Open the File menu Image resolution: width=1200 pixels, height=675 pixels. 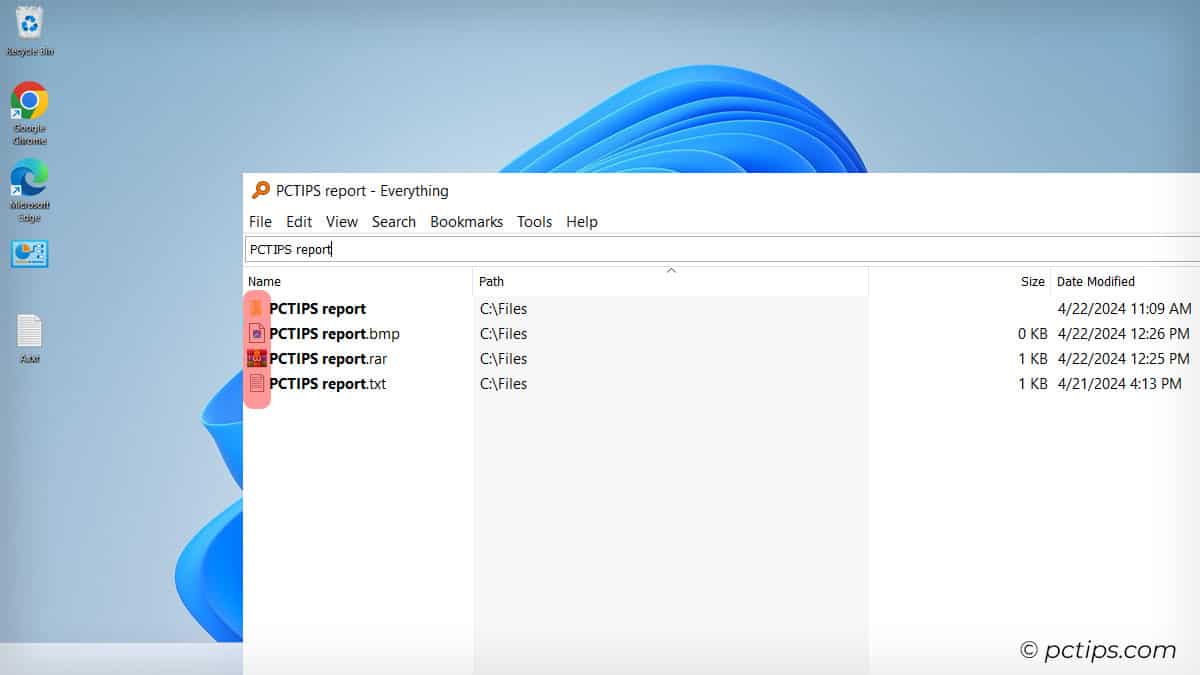[x=260, y=221]
